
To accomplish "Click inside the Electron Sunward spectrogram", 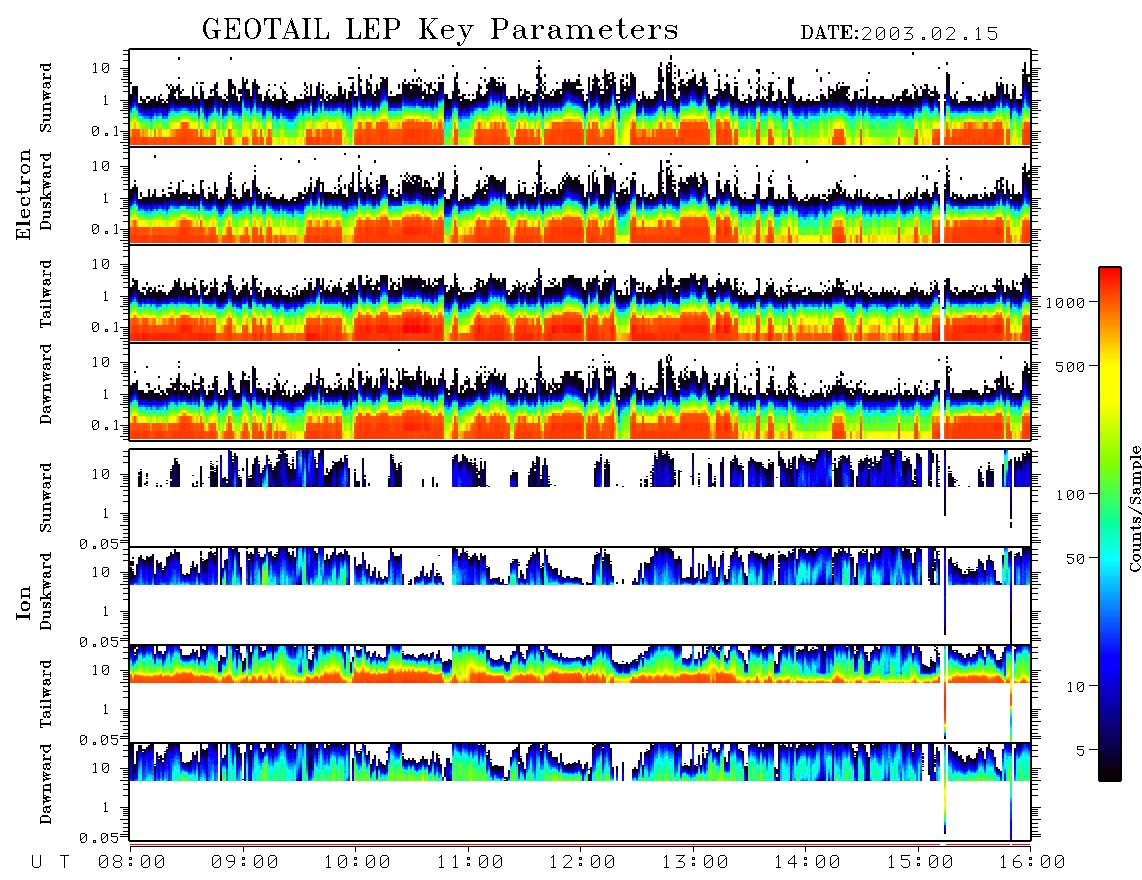I will 580,98.
